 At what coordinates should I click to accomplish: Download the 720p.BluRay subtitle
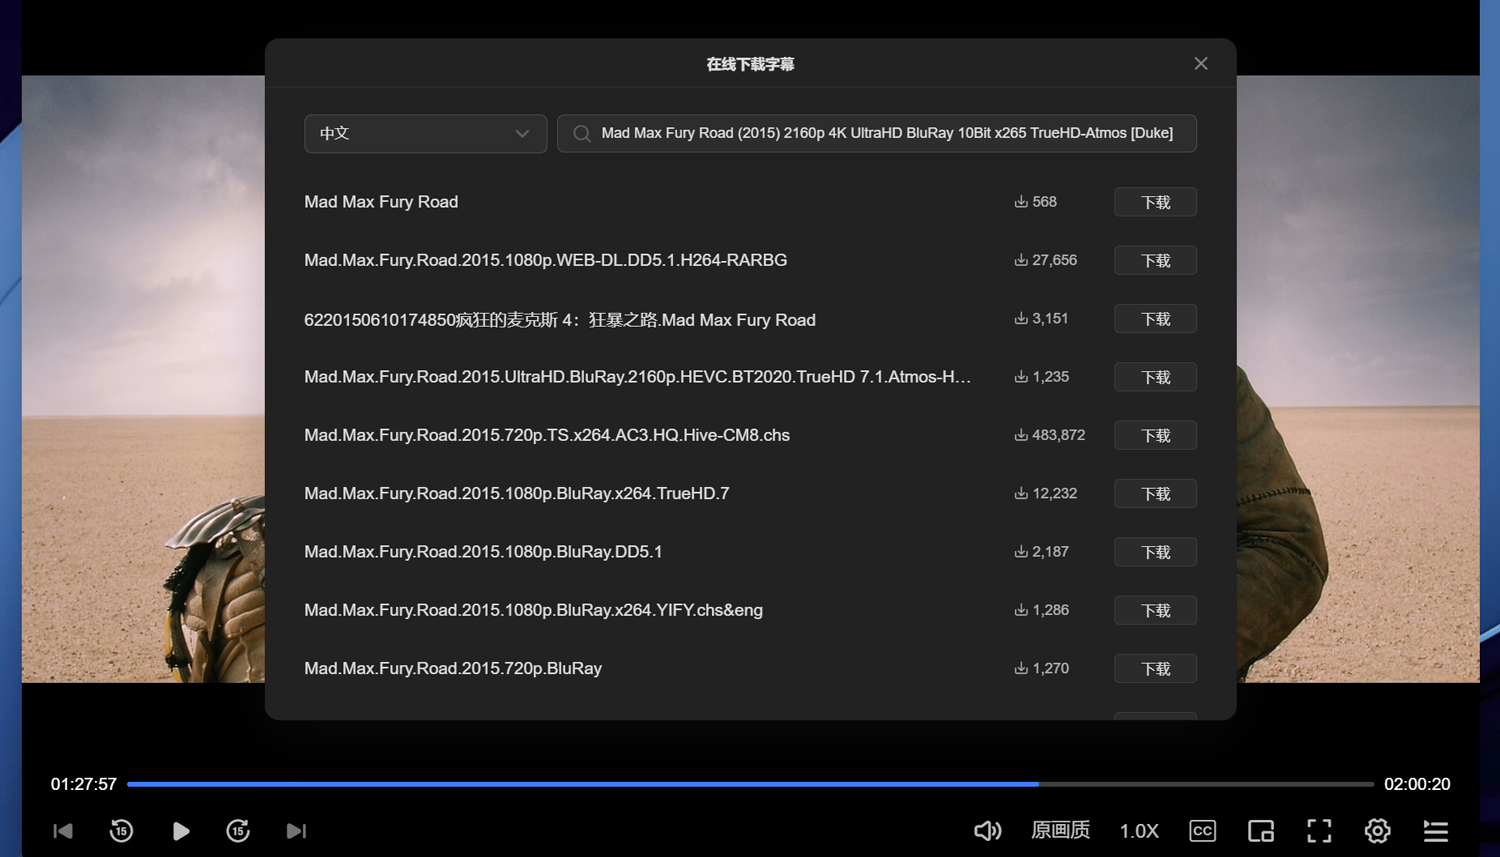click(x=1155, y=669)
